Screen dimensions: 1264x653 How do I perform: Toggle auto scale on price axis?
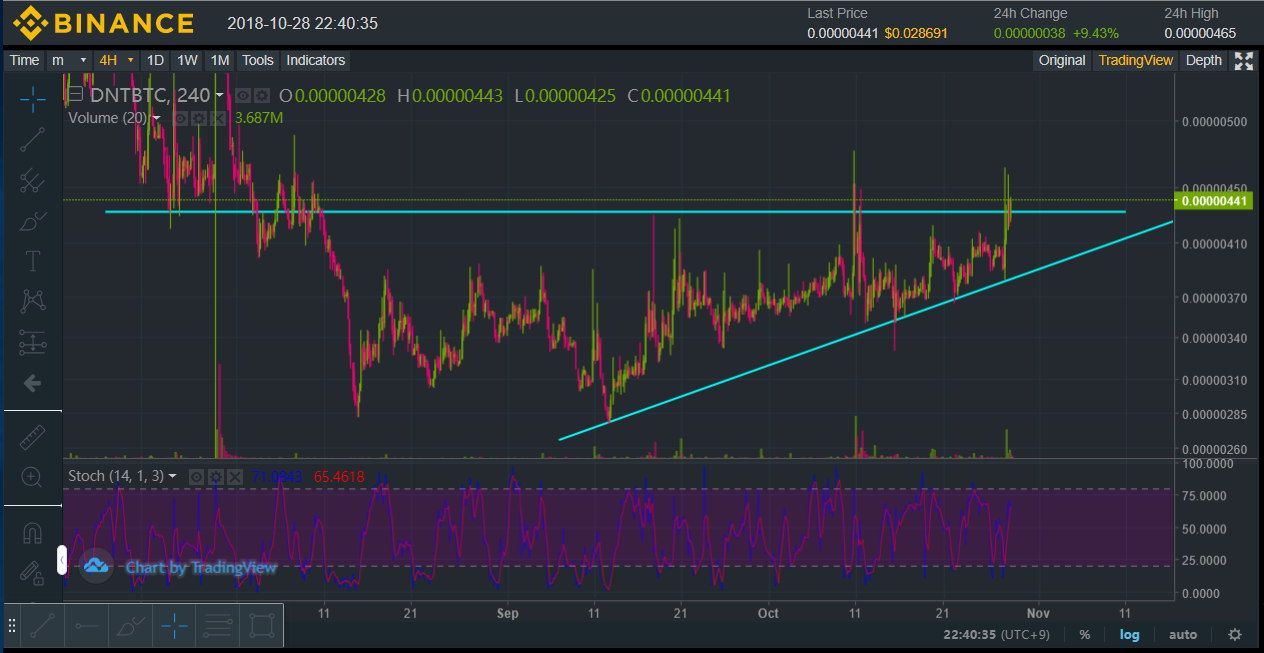[1183, 635]
